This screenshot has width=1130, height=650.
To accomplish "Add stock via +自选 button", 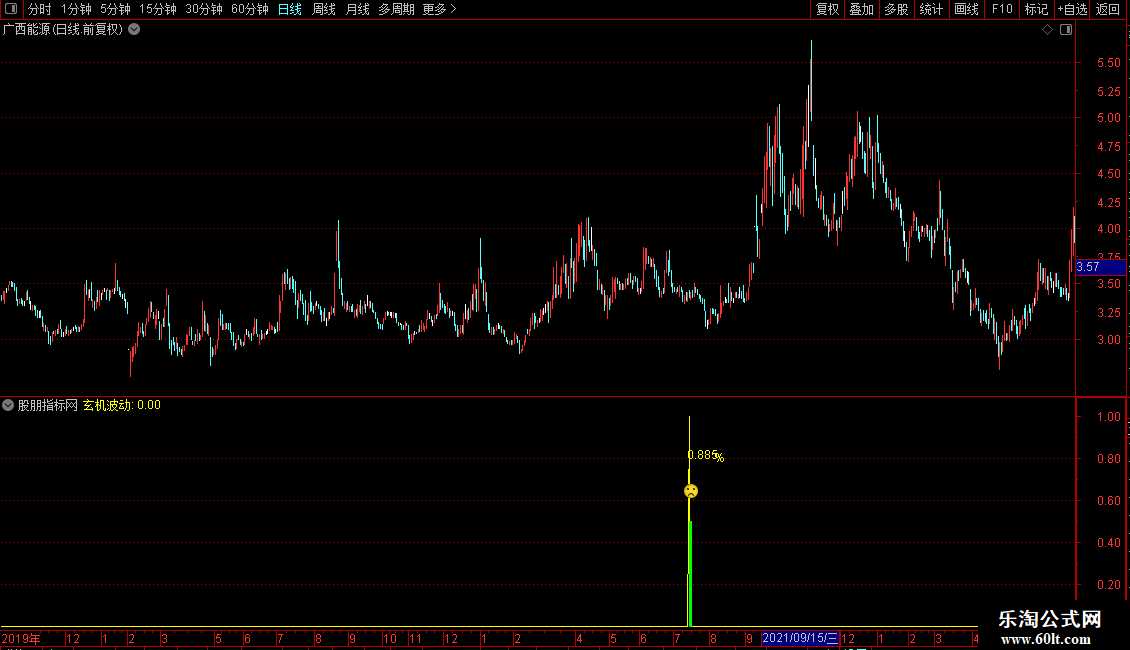I will click(x=1072, y=9).
